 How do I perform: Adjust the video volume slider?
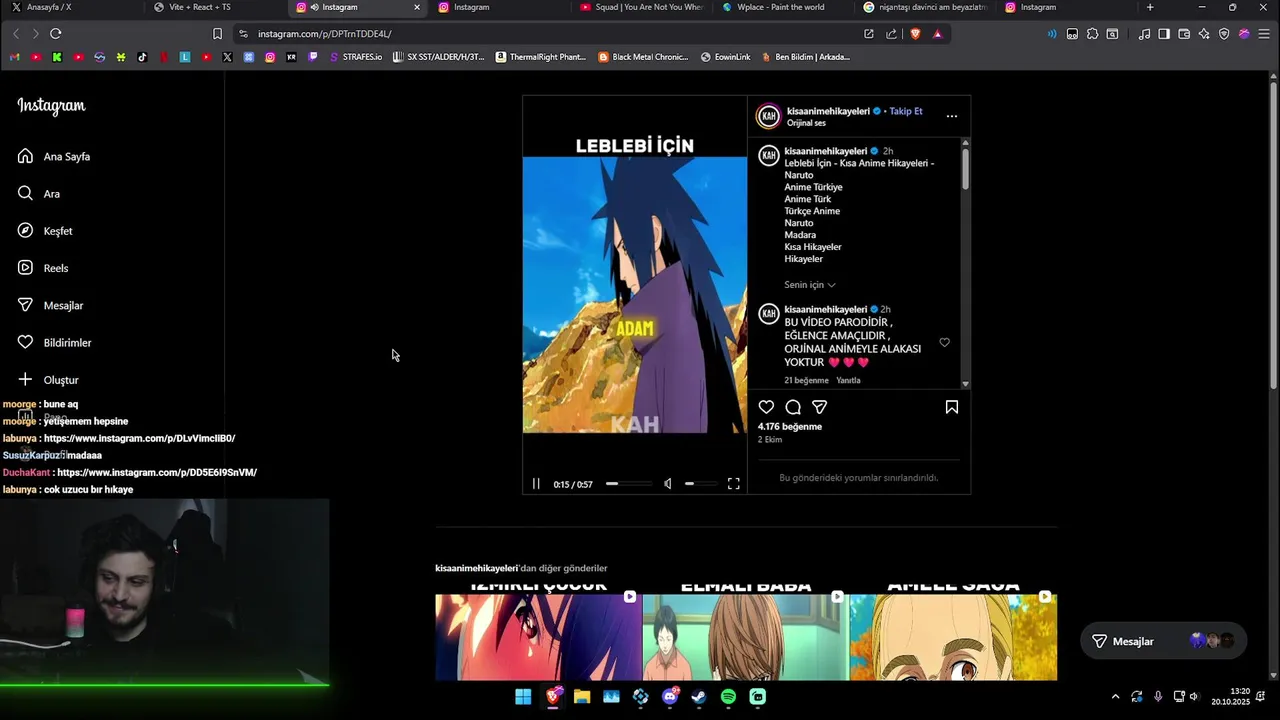[x=701, y=484]
